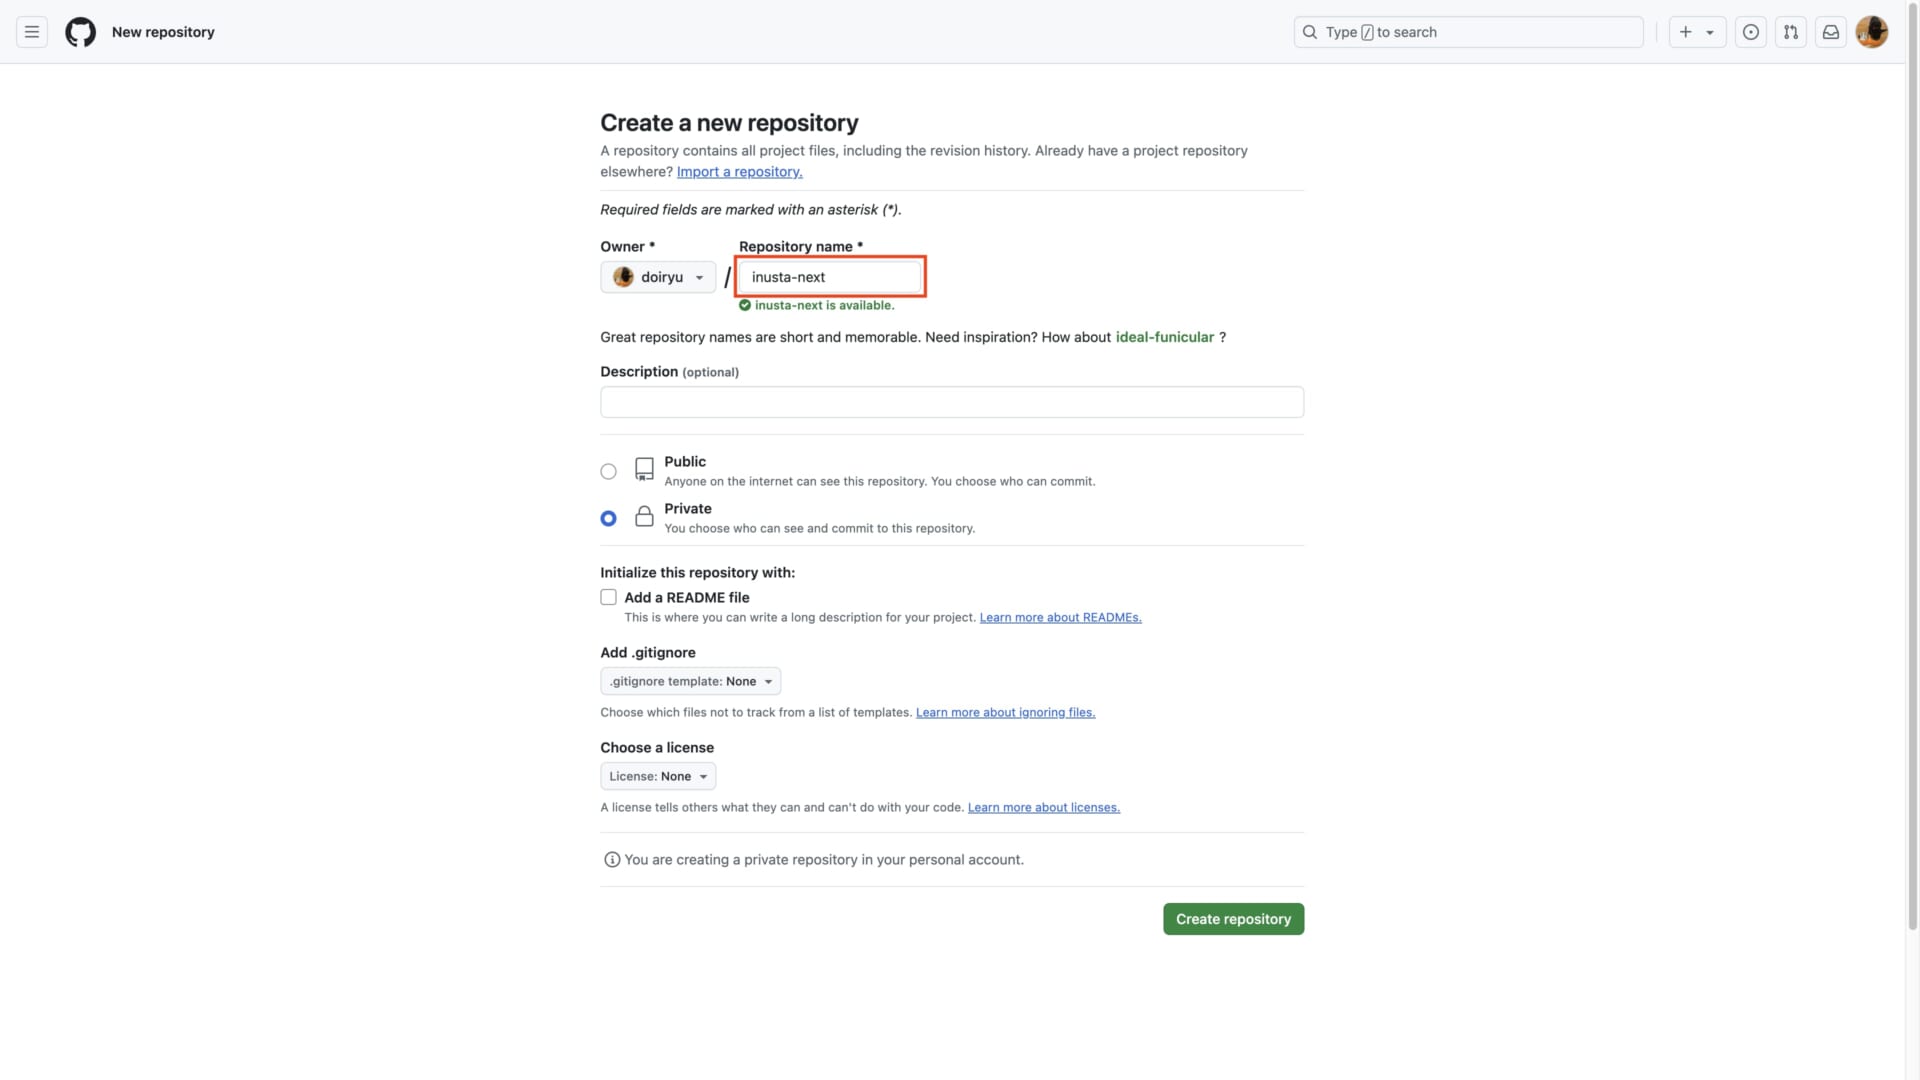Click the info icon near private notice
The image size is (1920, 1080).
coord(612,860)
